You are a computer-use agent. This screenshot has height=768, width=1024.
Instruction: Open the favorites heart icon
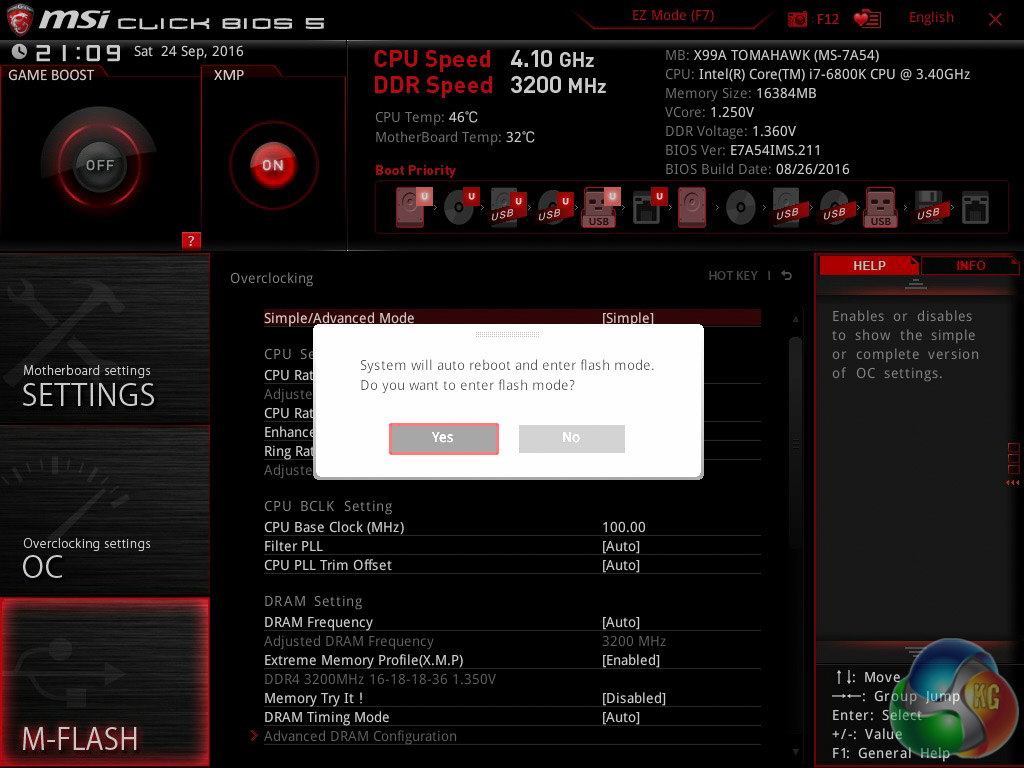pos(867,19)
